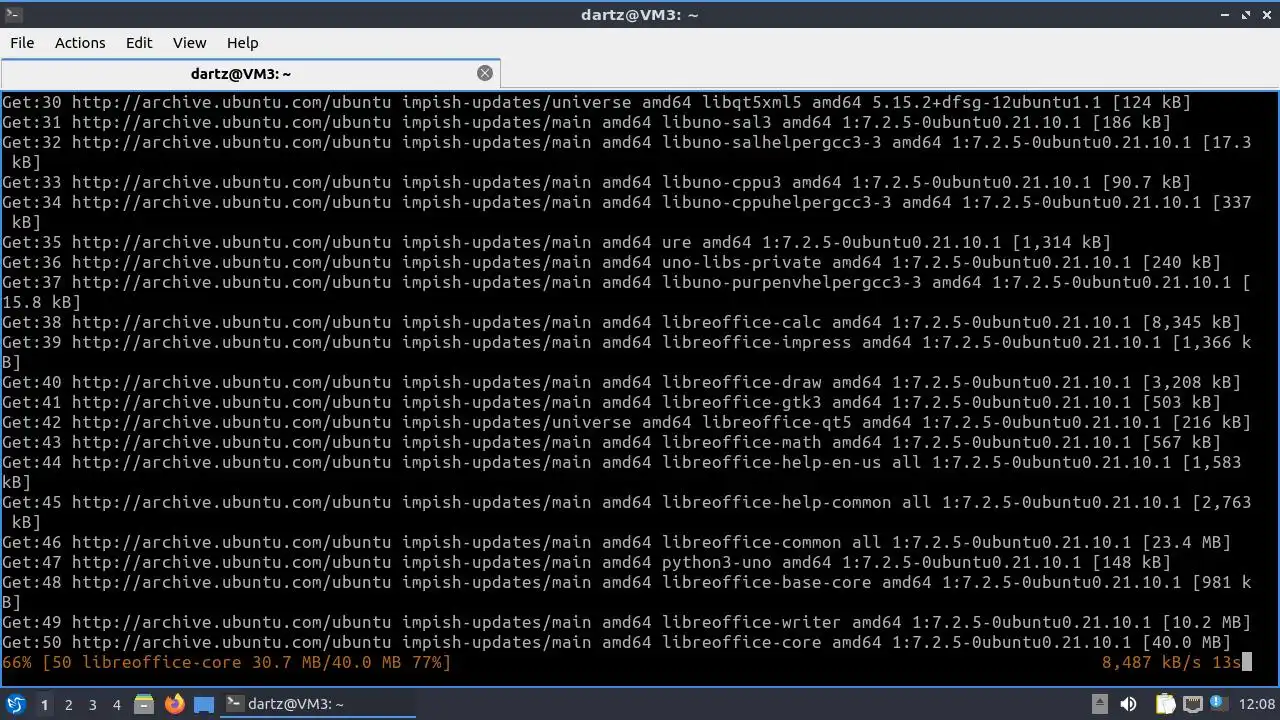Click the terminal icon in the title bar
Screen dimensions: 1280x720
pos(12,14)
